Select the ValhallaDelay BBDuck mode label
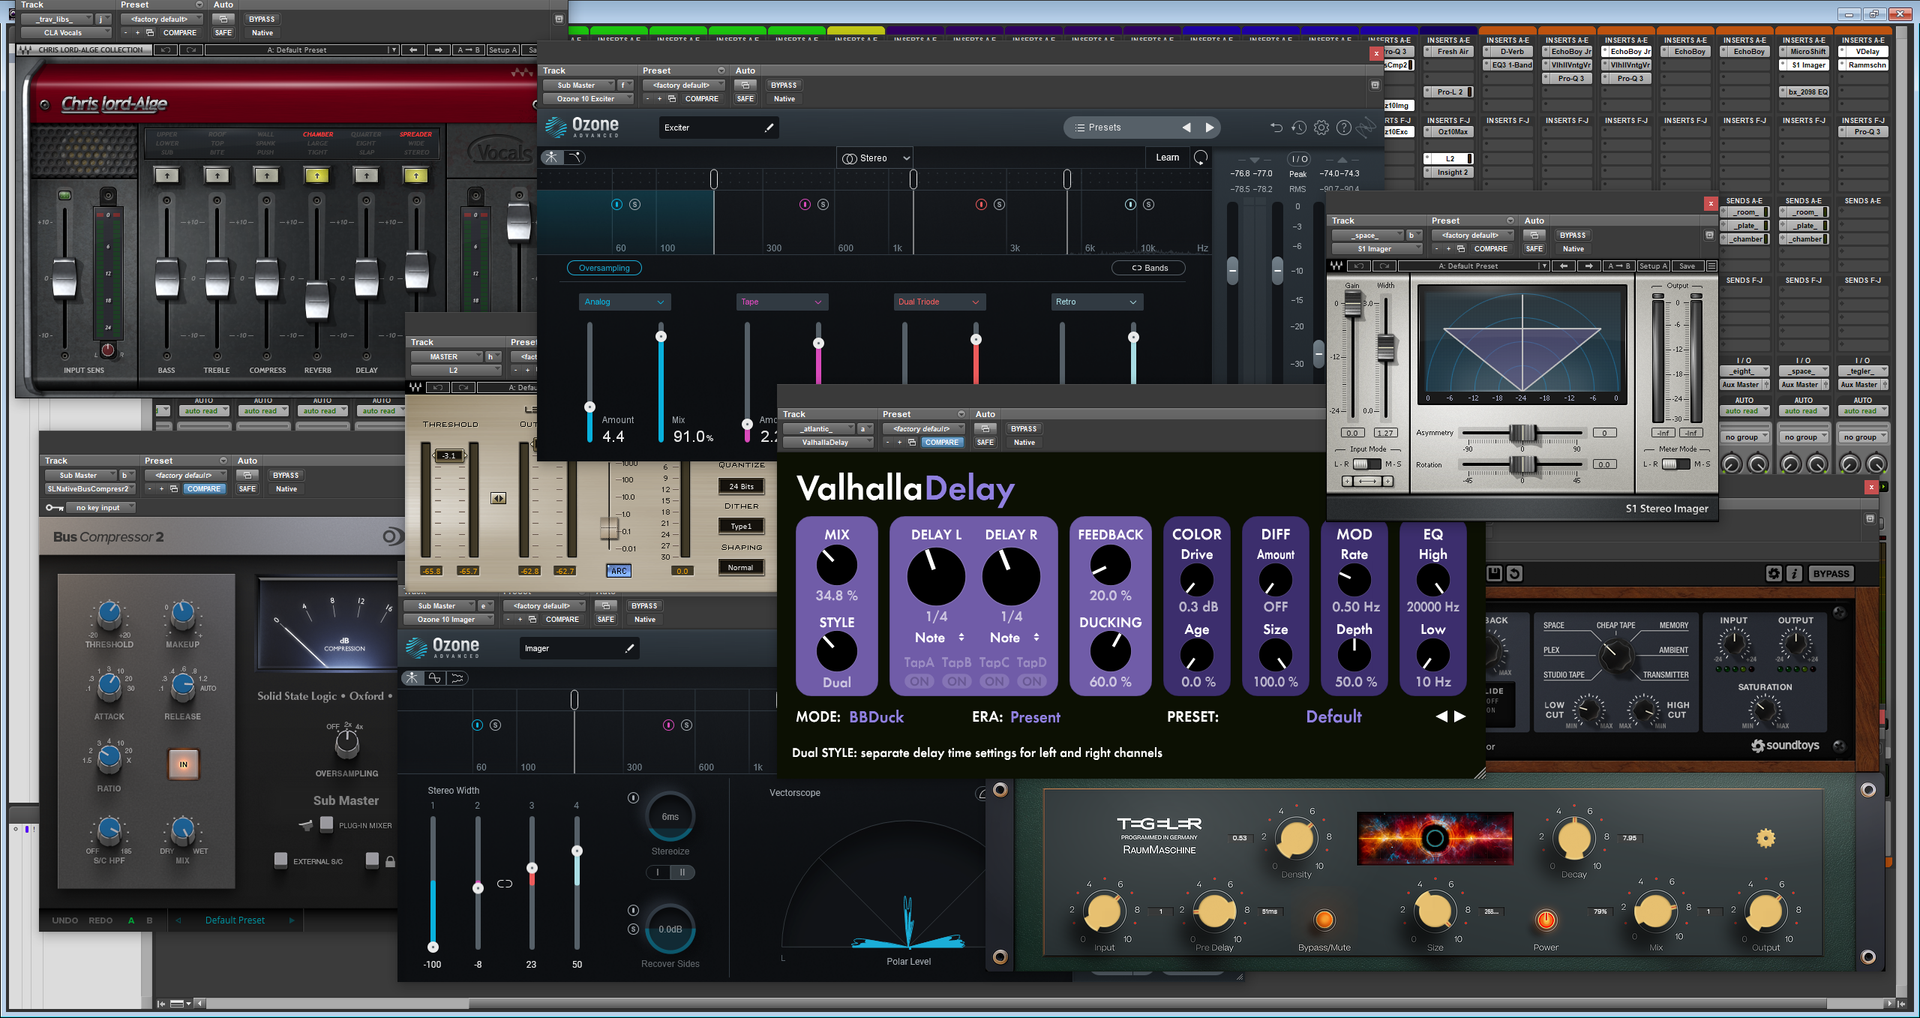Viewport: 1920px width, 1018px height. (876, 717)
